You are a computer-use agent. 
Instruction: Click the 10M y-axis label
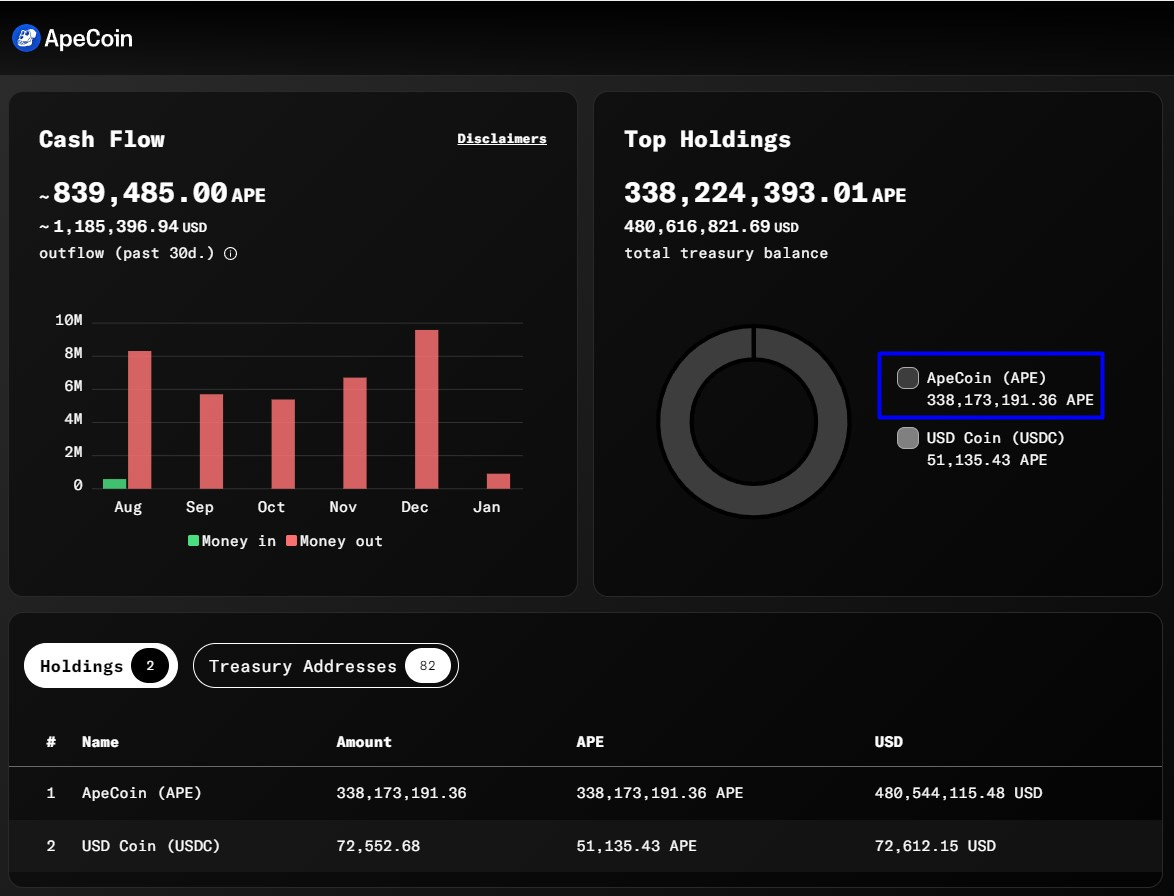pos(69,320)
